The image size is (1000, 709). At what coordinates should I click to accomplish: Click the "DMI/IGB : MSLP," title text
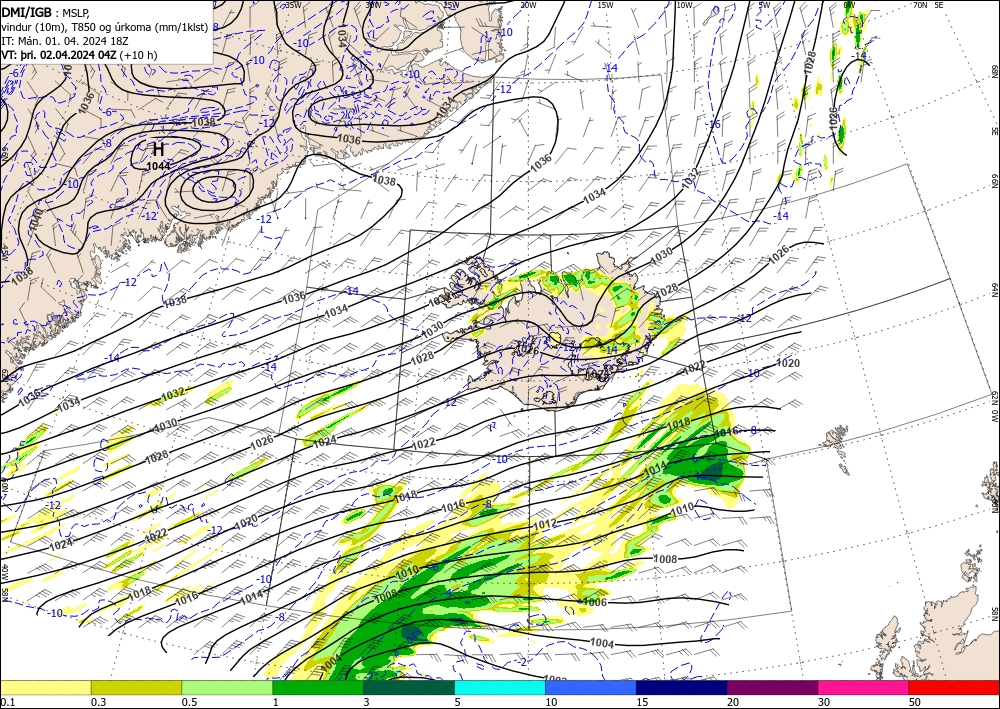pos(45,12)
